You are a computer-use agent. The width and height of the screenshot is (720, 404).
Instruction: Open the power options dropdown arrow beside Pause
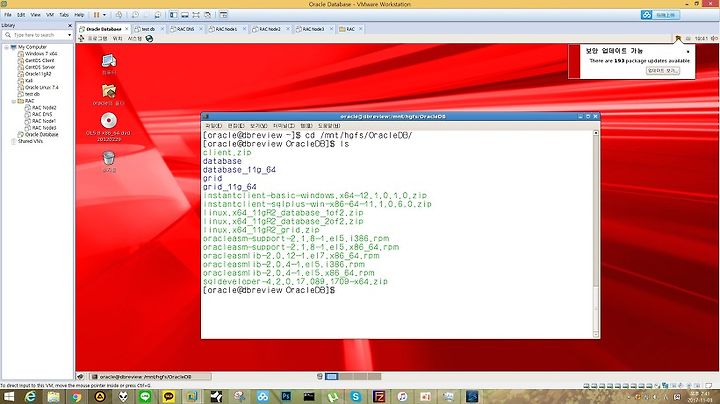[x=104, y=15]
